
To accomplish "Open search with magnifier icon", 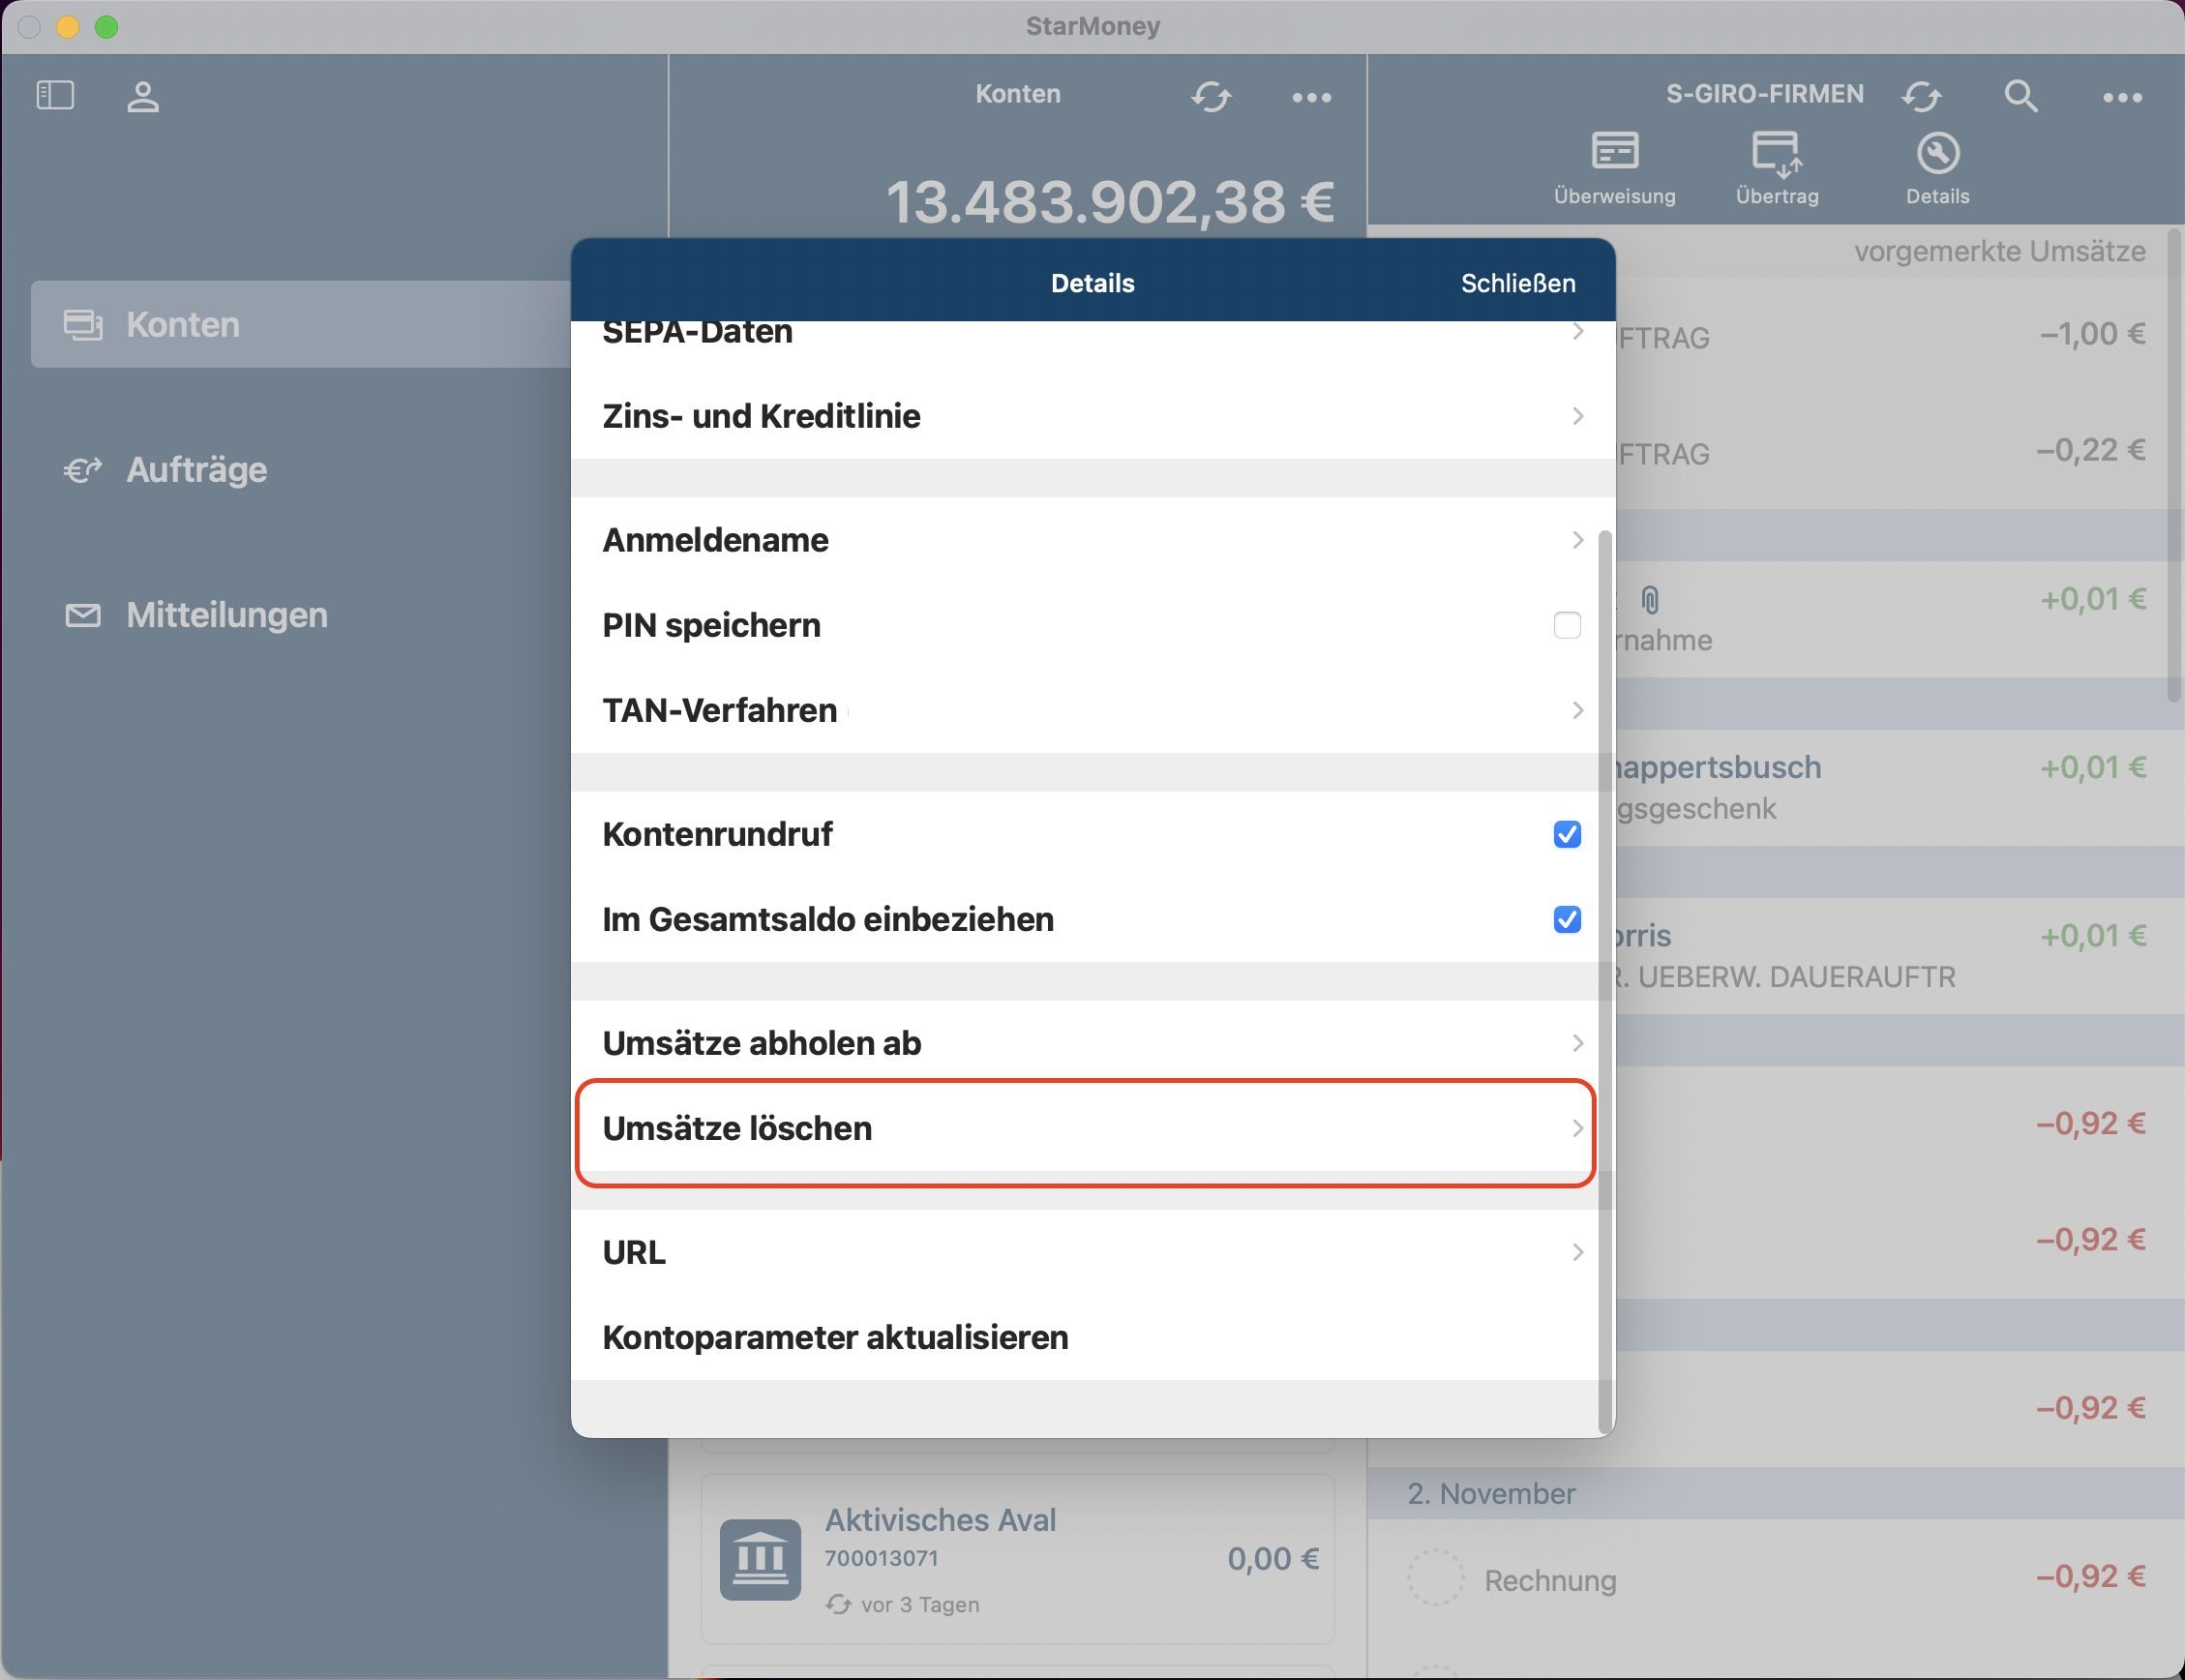I will pos(2020,96).
